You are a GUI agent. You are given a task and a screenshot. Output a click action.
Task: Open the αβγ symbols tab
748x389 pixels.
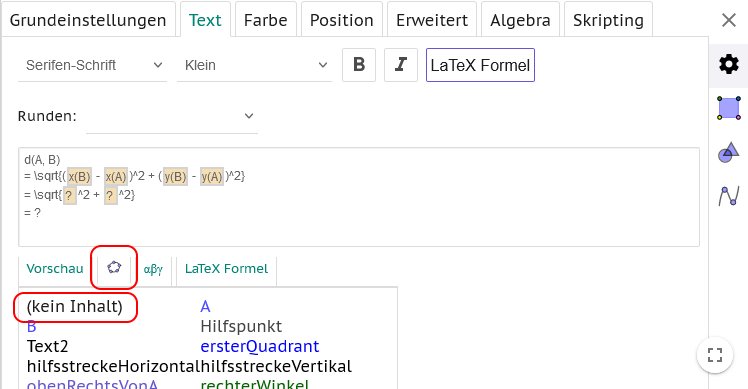tap(153, 269)
